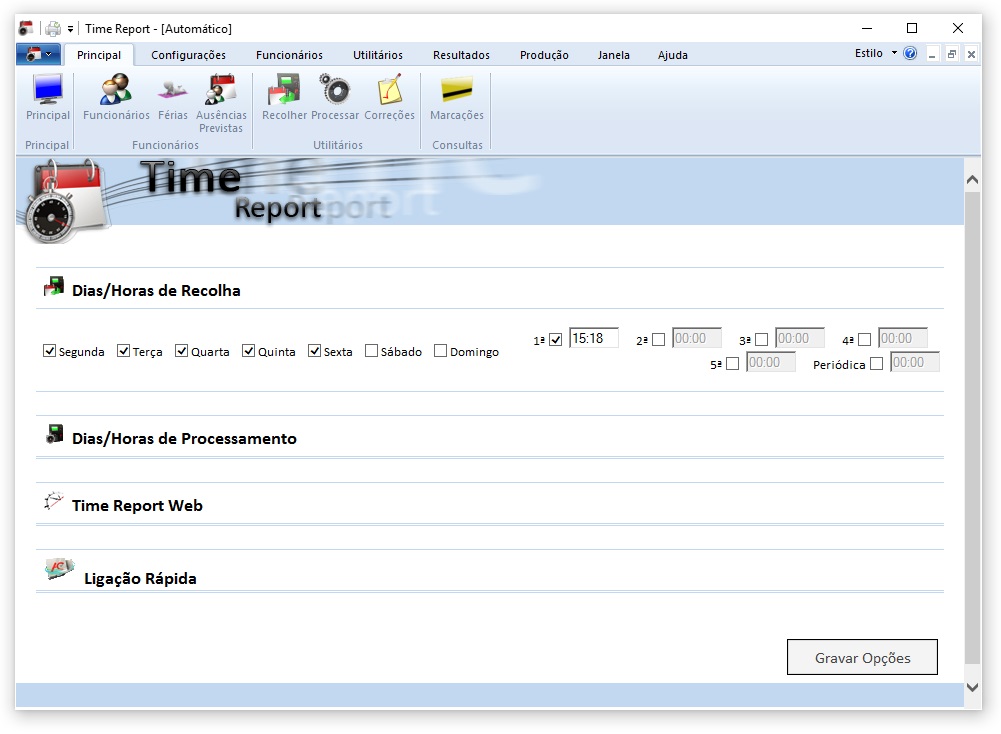Minimize the inner document window
The width and height of the screenshot is (1001, 734).
tap(932, 54)
